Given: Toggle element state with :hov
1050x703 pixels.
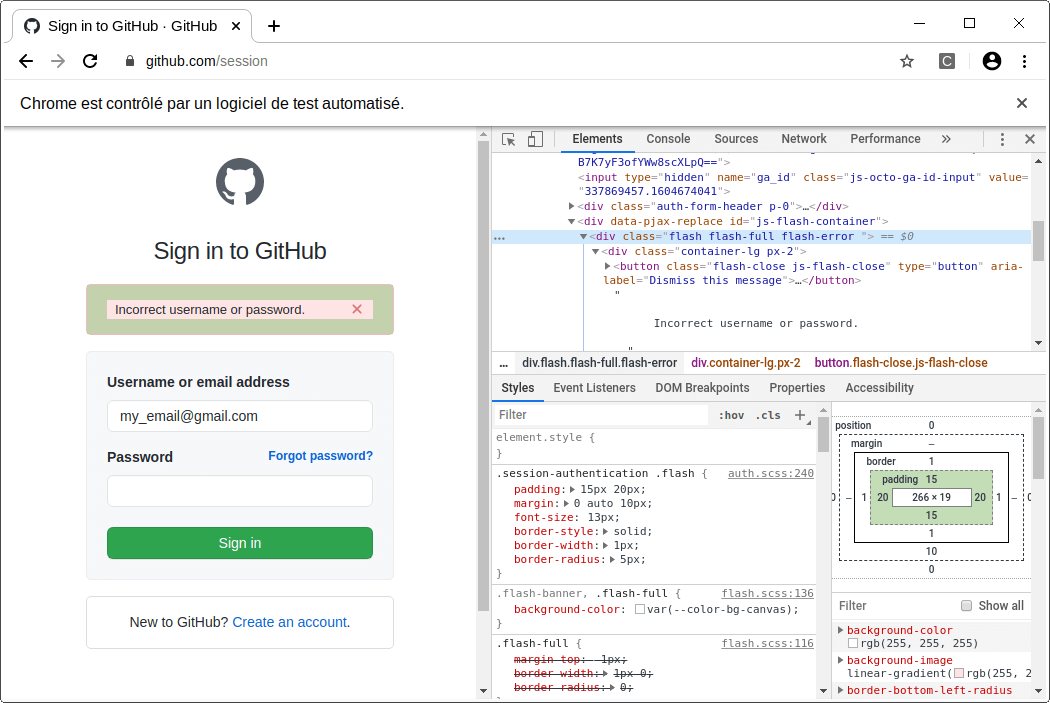Looking at the screenshot, I should tap(732, 414).
